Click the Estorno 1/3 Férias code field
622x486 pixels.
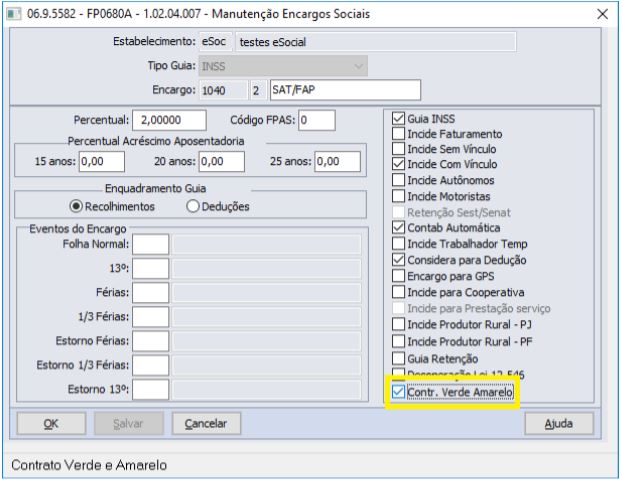tap(151, 365)
